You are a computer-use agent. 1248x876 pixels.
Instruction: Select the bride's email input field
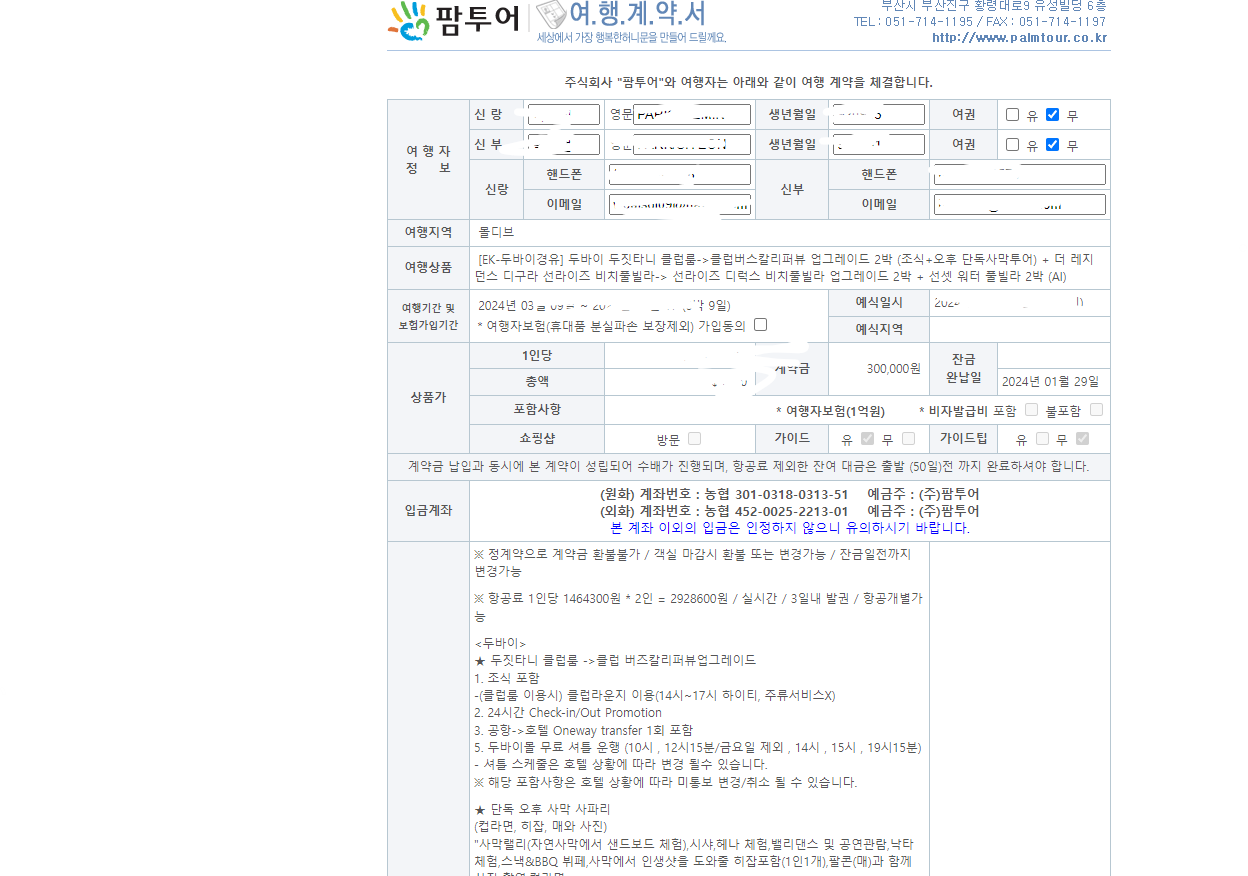1019,205
